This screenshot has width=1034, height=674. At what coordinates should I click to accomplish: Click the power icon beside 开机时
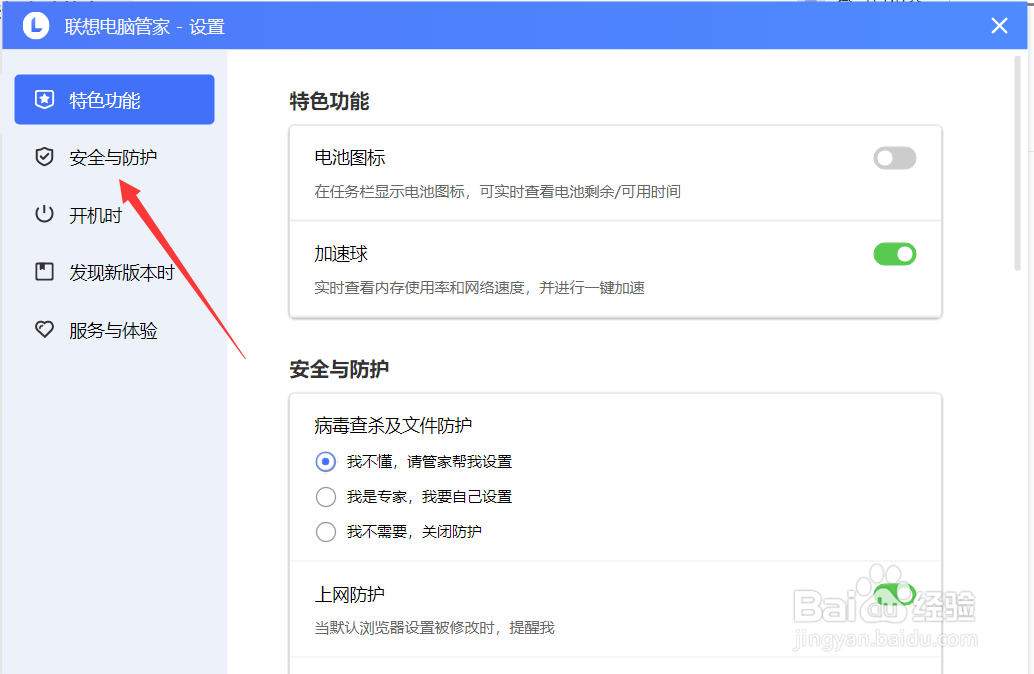[x=44, y=214]
